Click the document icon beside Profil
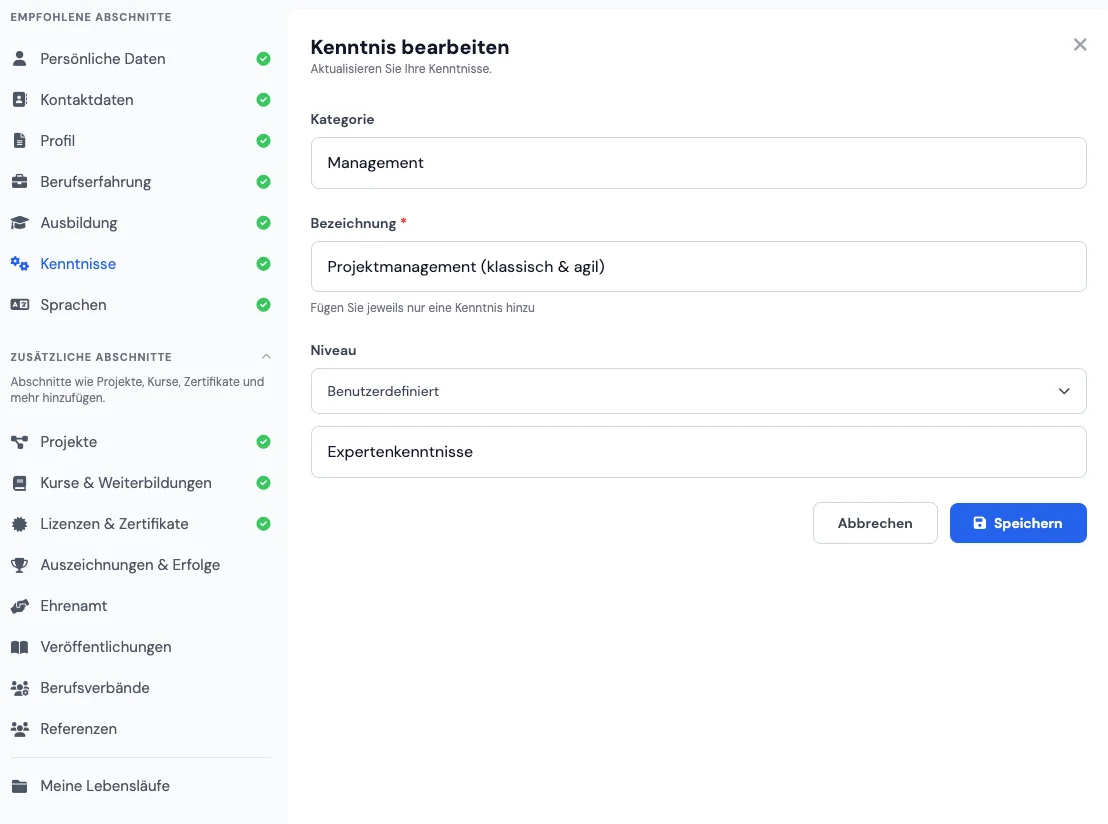Screen dimensions: 1108x824 (20, 141)
